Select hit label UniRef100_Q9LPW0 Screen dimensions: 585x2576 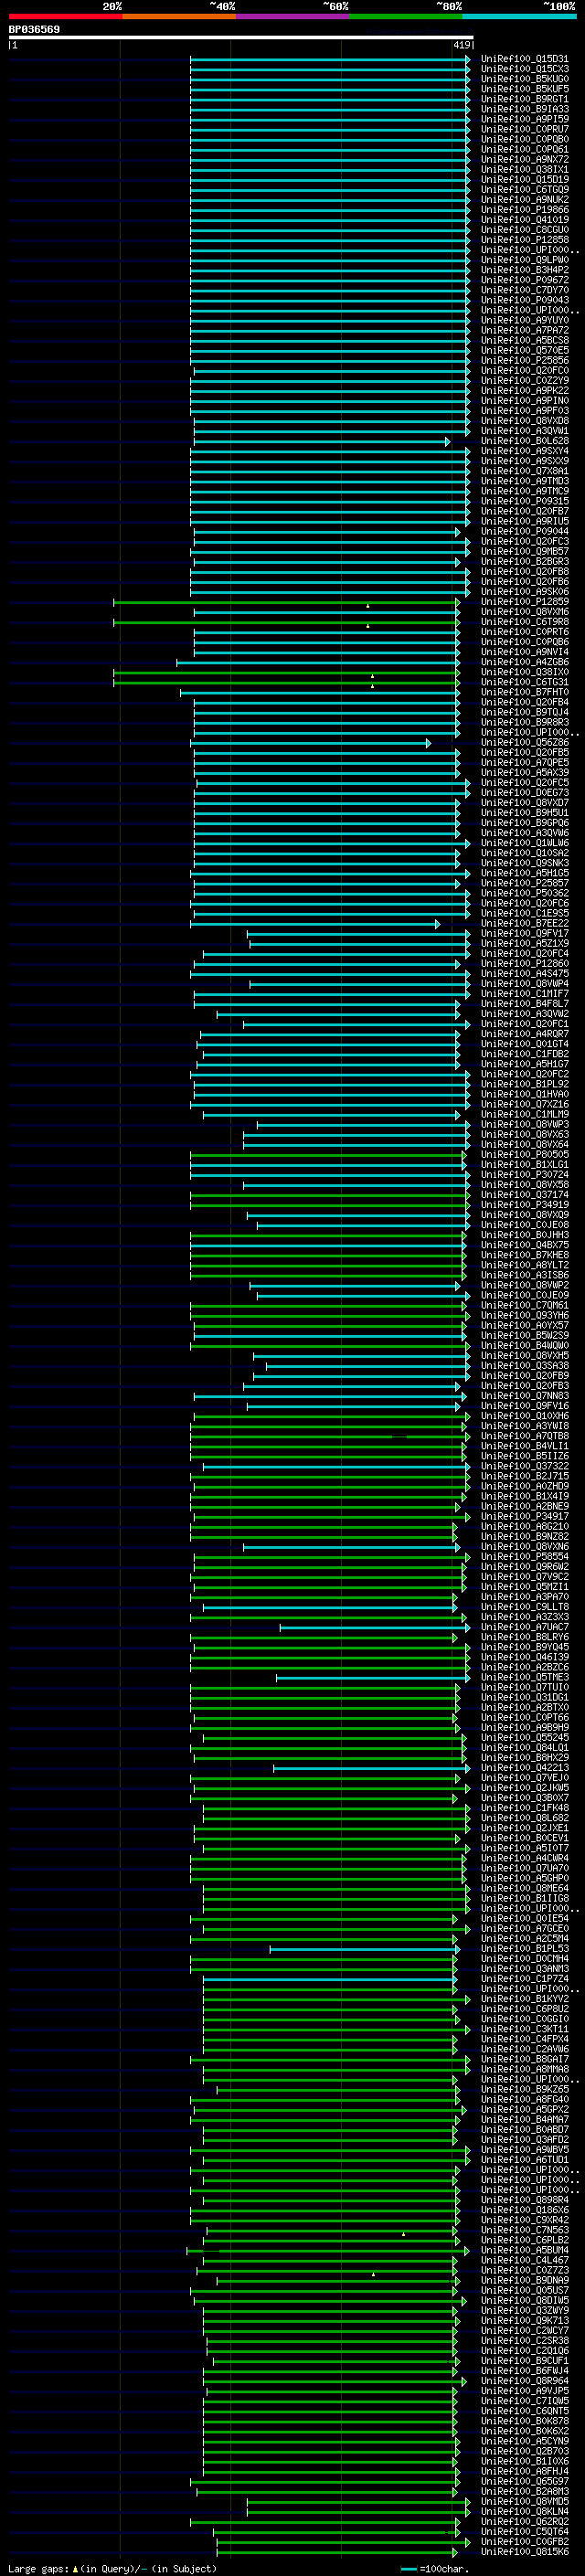point(524,259)
